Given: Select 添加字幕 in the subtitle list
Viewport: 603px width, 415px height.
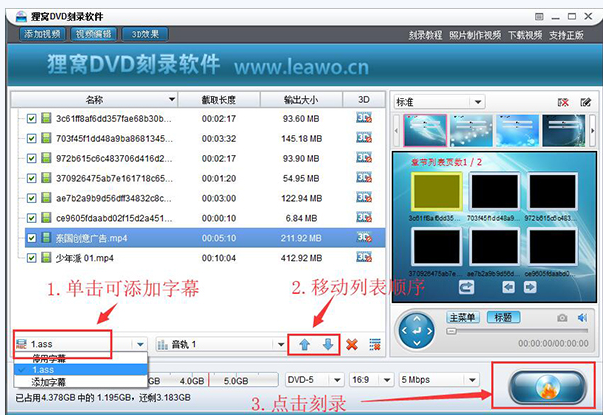Looking at the screenshot, I should pyautogui.click(x=49, y=382).
